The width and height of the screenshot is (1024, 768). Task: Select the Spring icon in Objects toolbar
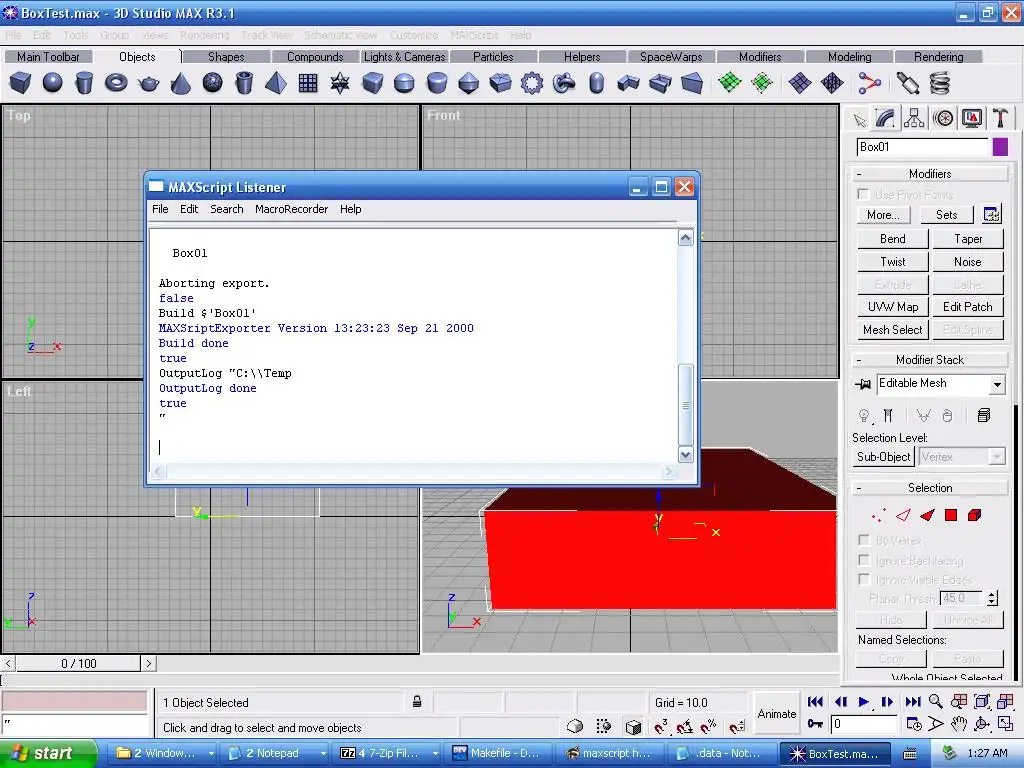coord(940,83)
